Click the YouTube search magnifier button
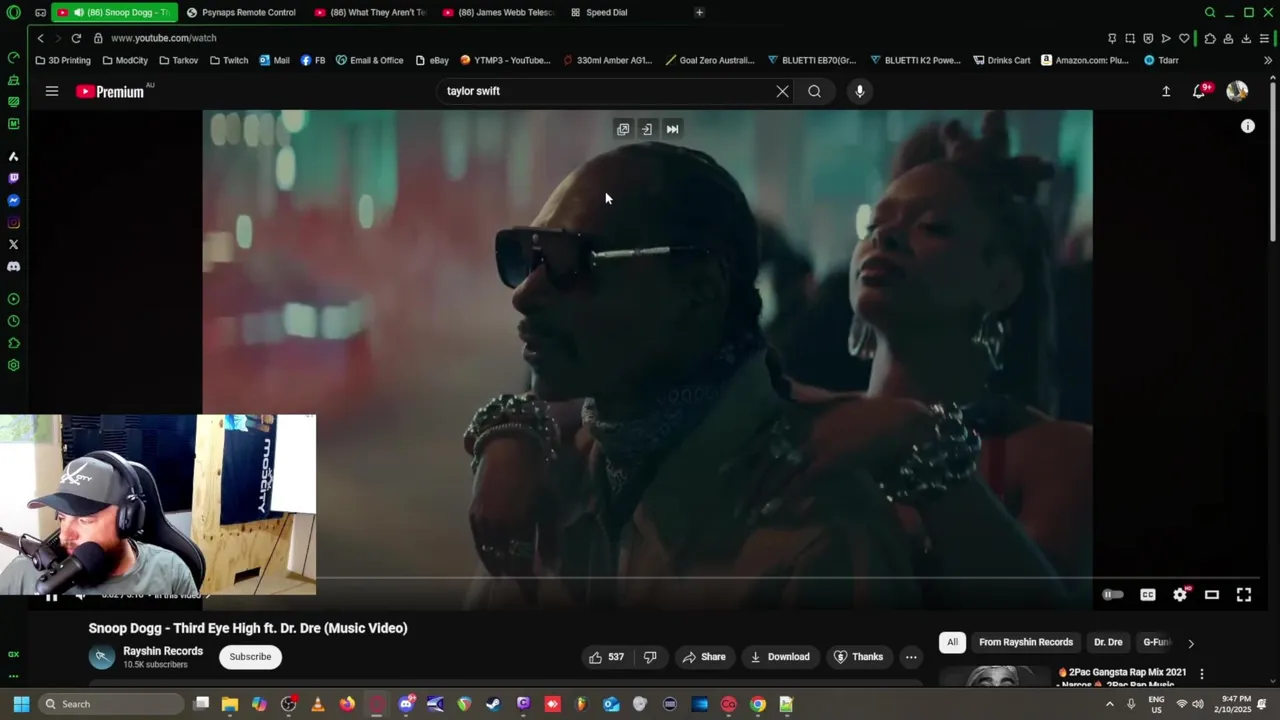The width and height of the screenshot is (1280, 720). coord(814,91)
